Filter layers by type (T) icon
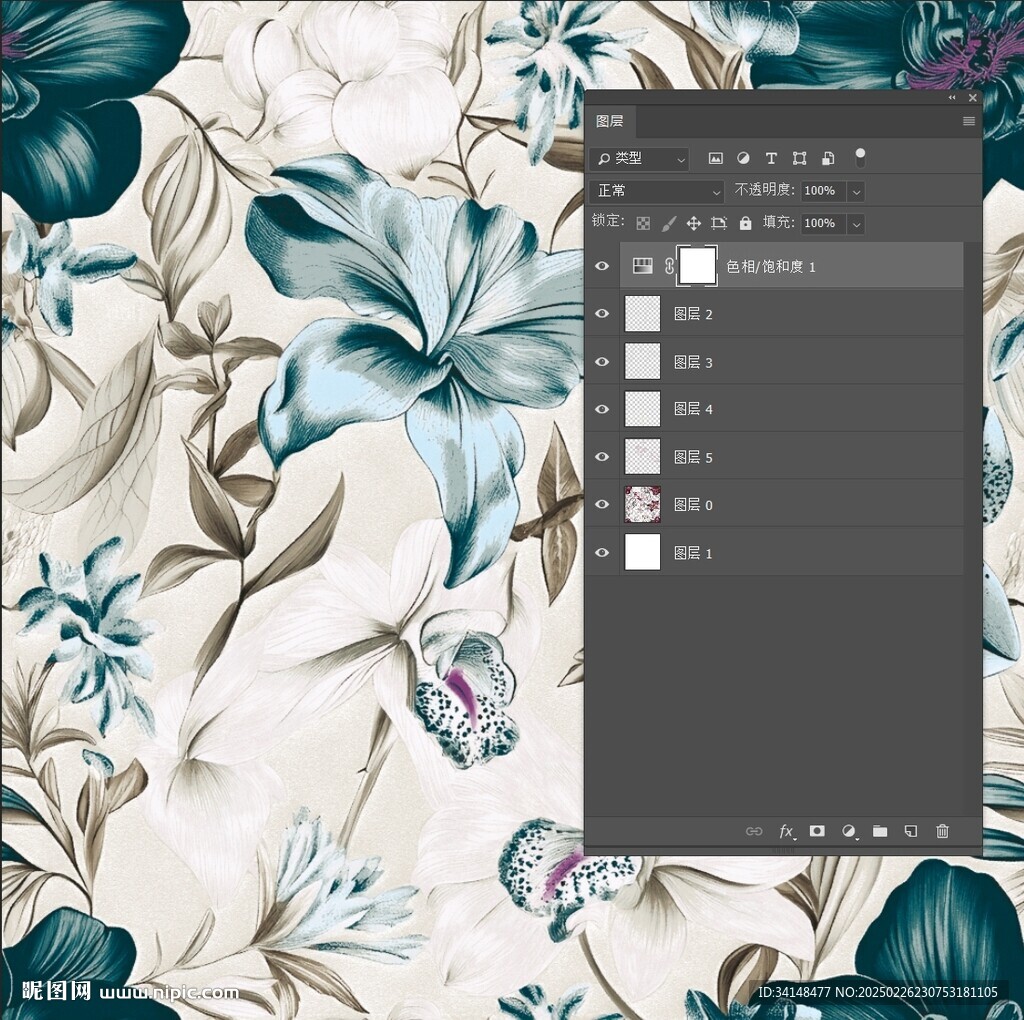Image resolution: width=1024 pixels, height=1020 pixels. [x=771, y=159]
